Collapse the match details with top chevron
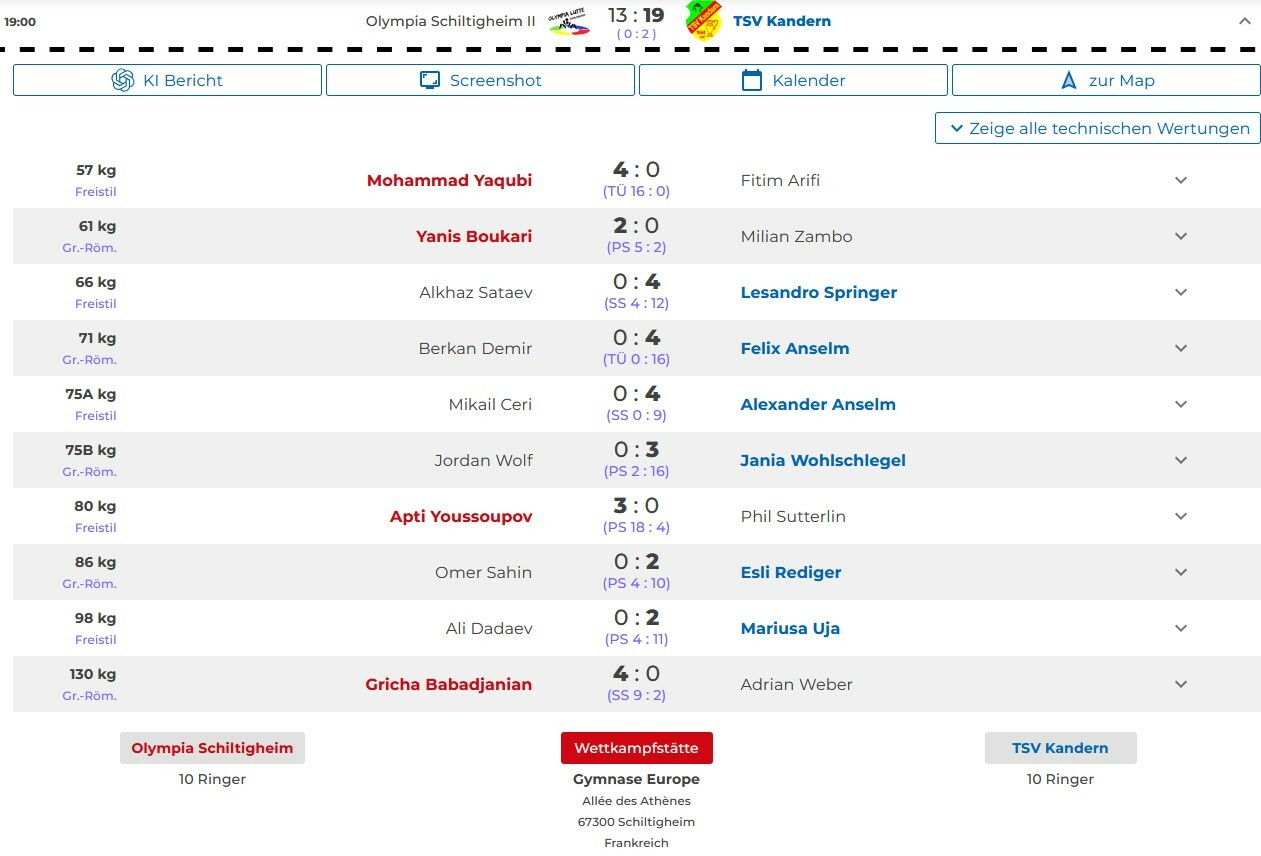 tap(1244, 21)
